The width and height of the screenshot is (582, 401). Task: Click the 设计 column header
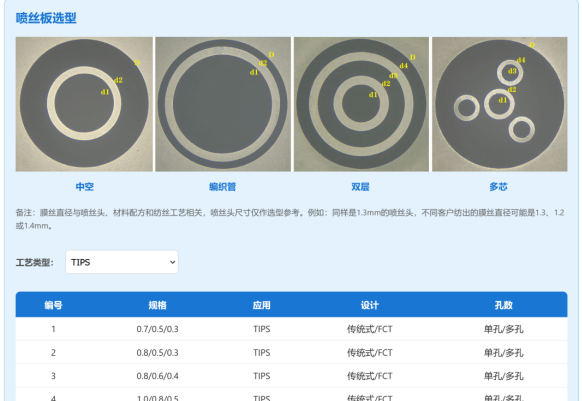pyautogui.click(x=370, y=305)
